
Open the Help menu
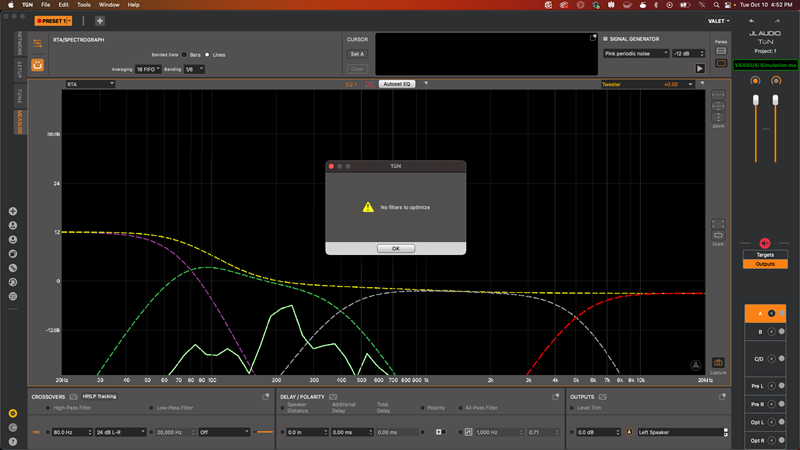pyautogui.click(x=134, y=5)
